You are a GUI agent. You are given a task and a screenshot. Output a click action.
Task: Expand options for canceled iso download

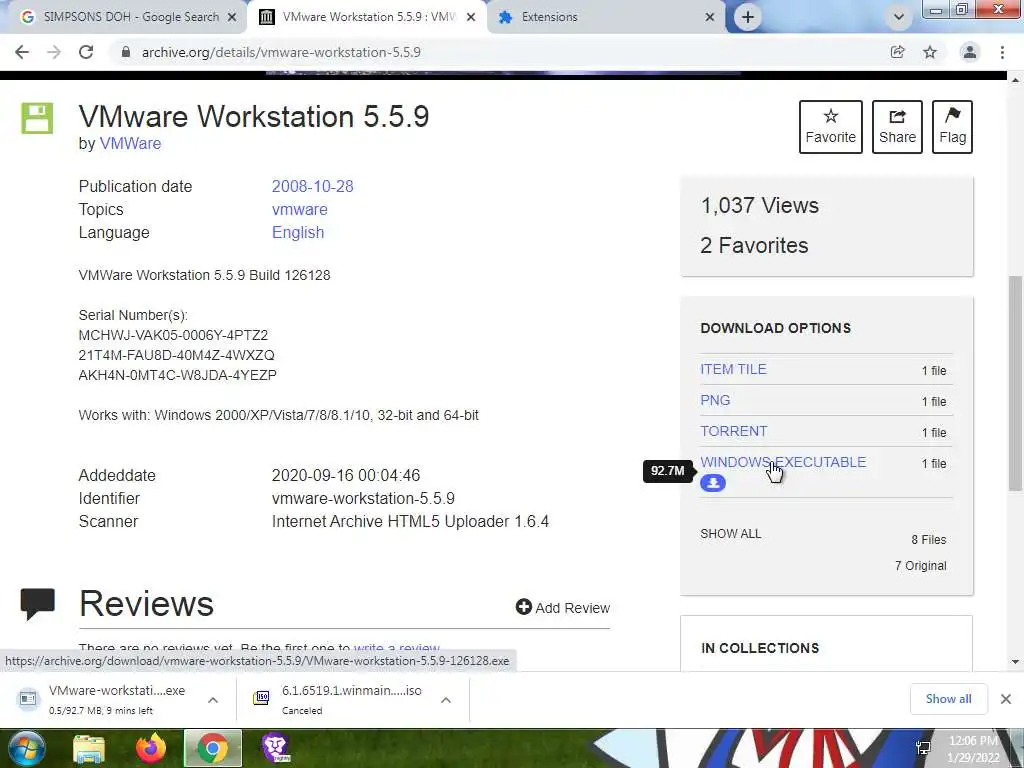click(446, 699)
